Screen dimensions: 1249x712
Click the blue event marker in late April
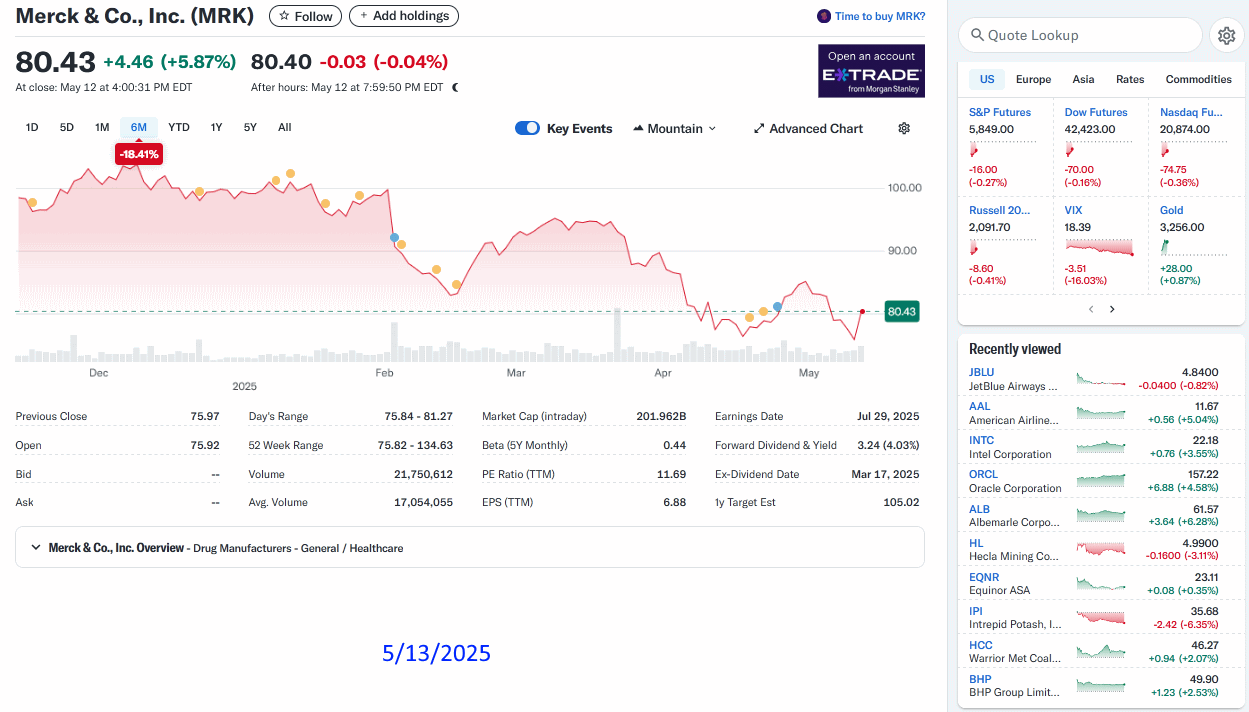(777, 306)
